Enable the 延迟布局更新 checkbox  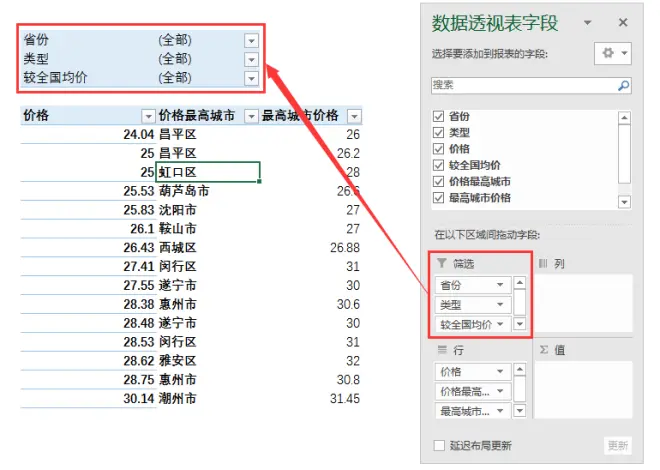[x=439, y=445]
